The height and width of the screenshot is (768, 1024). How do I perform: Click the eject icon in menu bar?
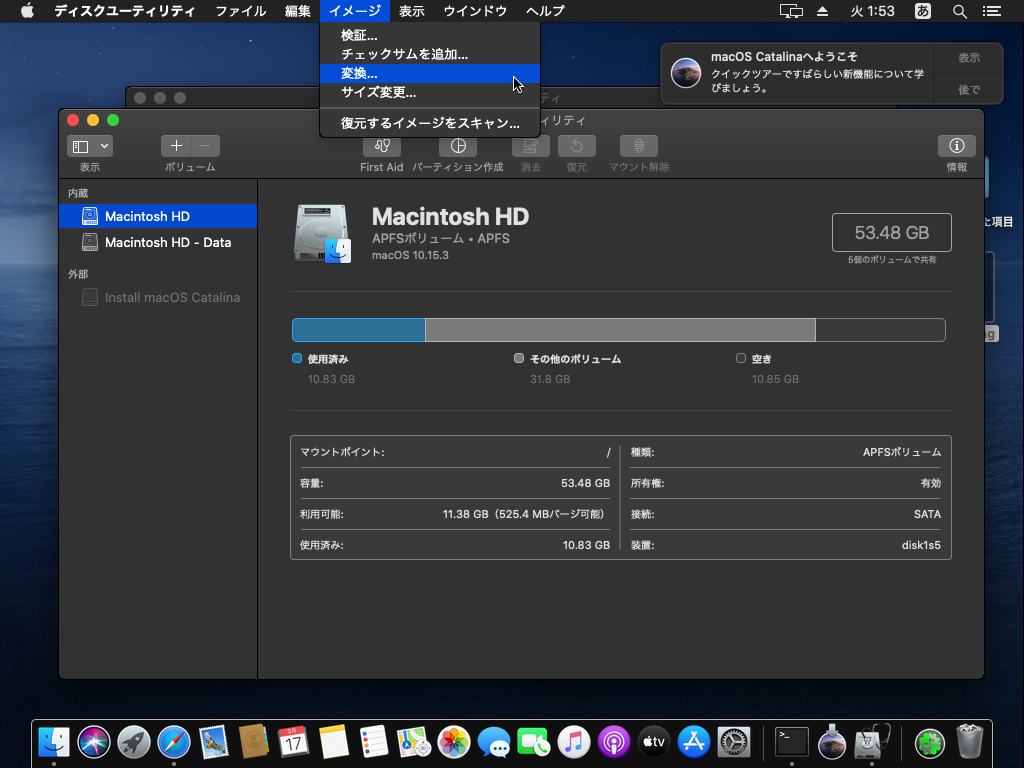822,11
